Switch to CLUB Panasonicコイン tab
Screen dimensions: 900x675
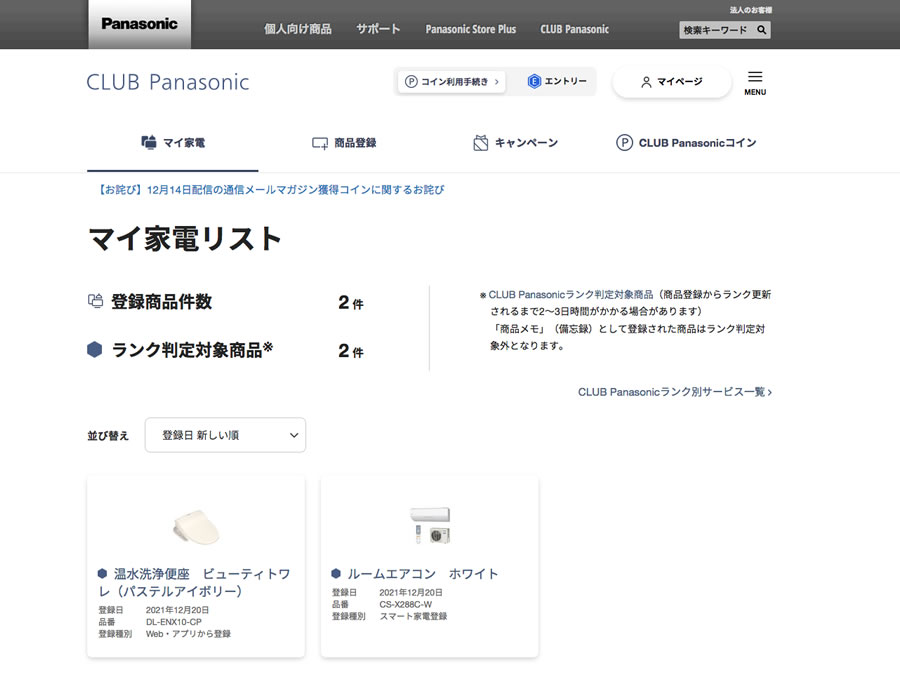[686, 143]
